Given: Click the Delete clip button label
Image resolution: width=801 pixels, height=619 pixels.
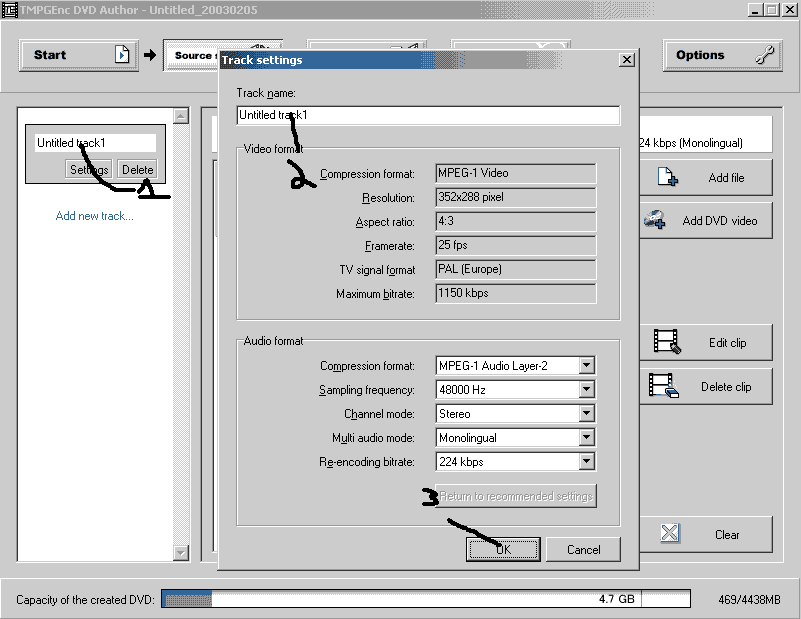Looking at the screenshot, I should (726, 387).
